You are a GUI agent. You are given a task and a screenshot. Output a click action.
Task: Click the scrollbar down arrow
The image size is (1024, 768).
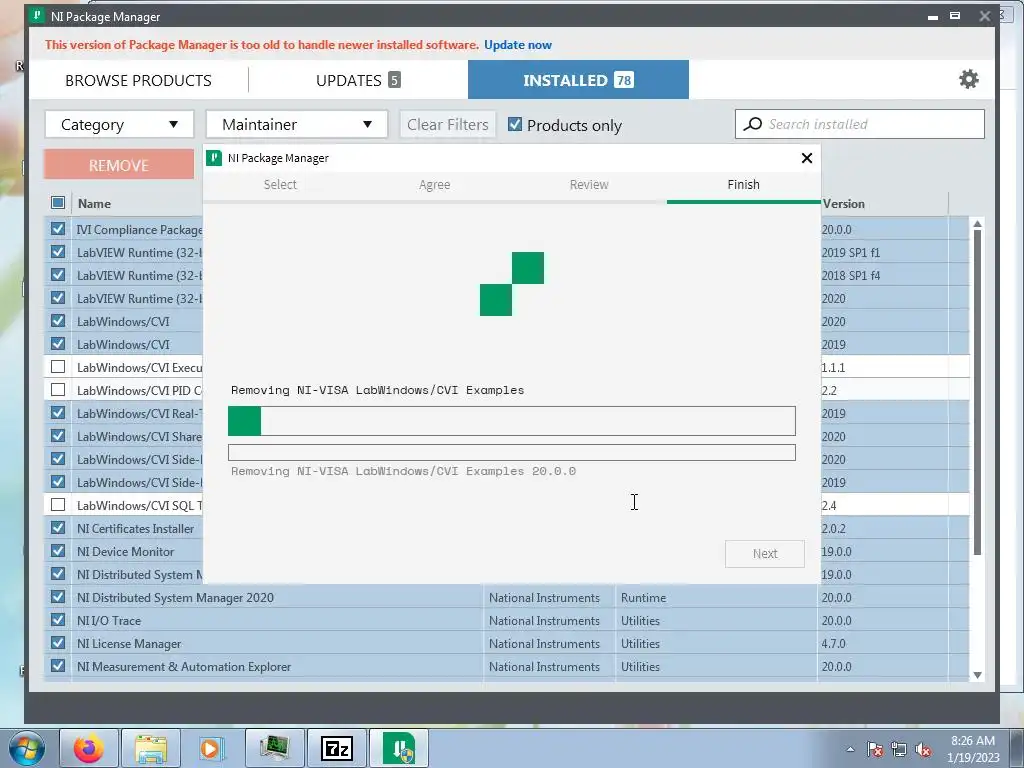point(977,675)
